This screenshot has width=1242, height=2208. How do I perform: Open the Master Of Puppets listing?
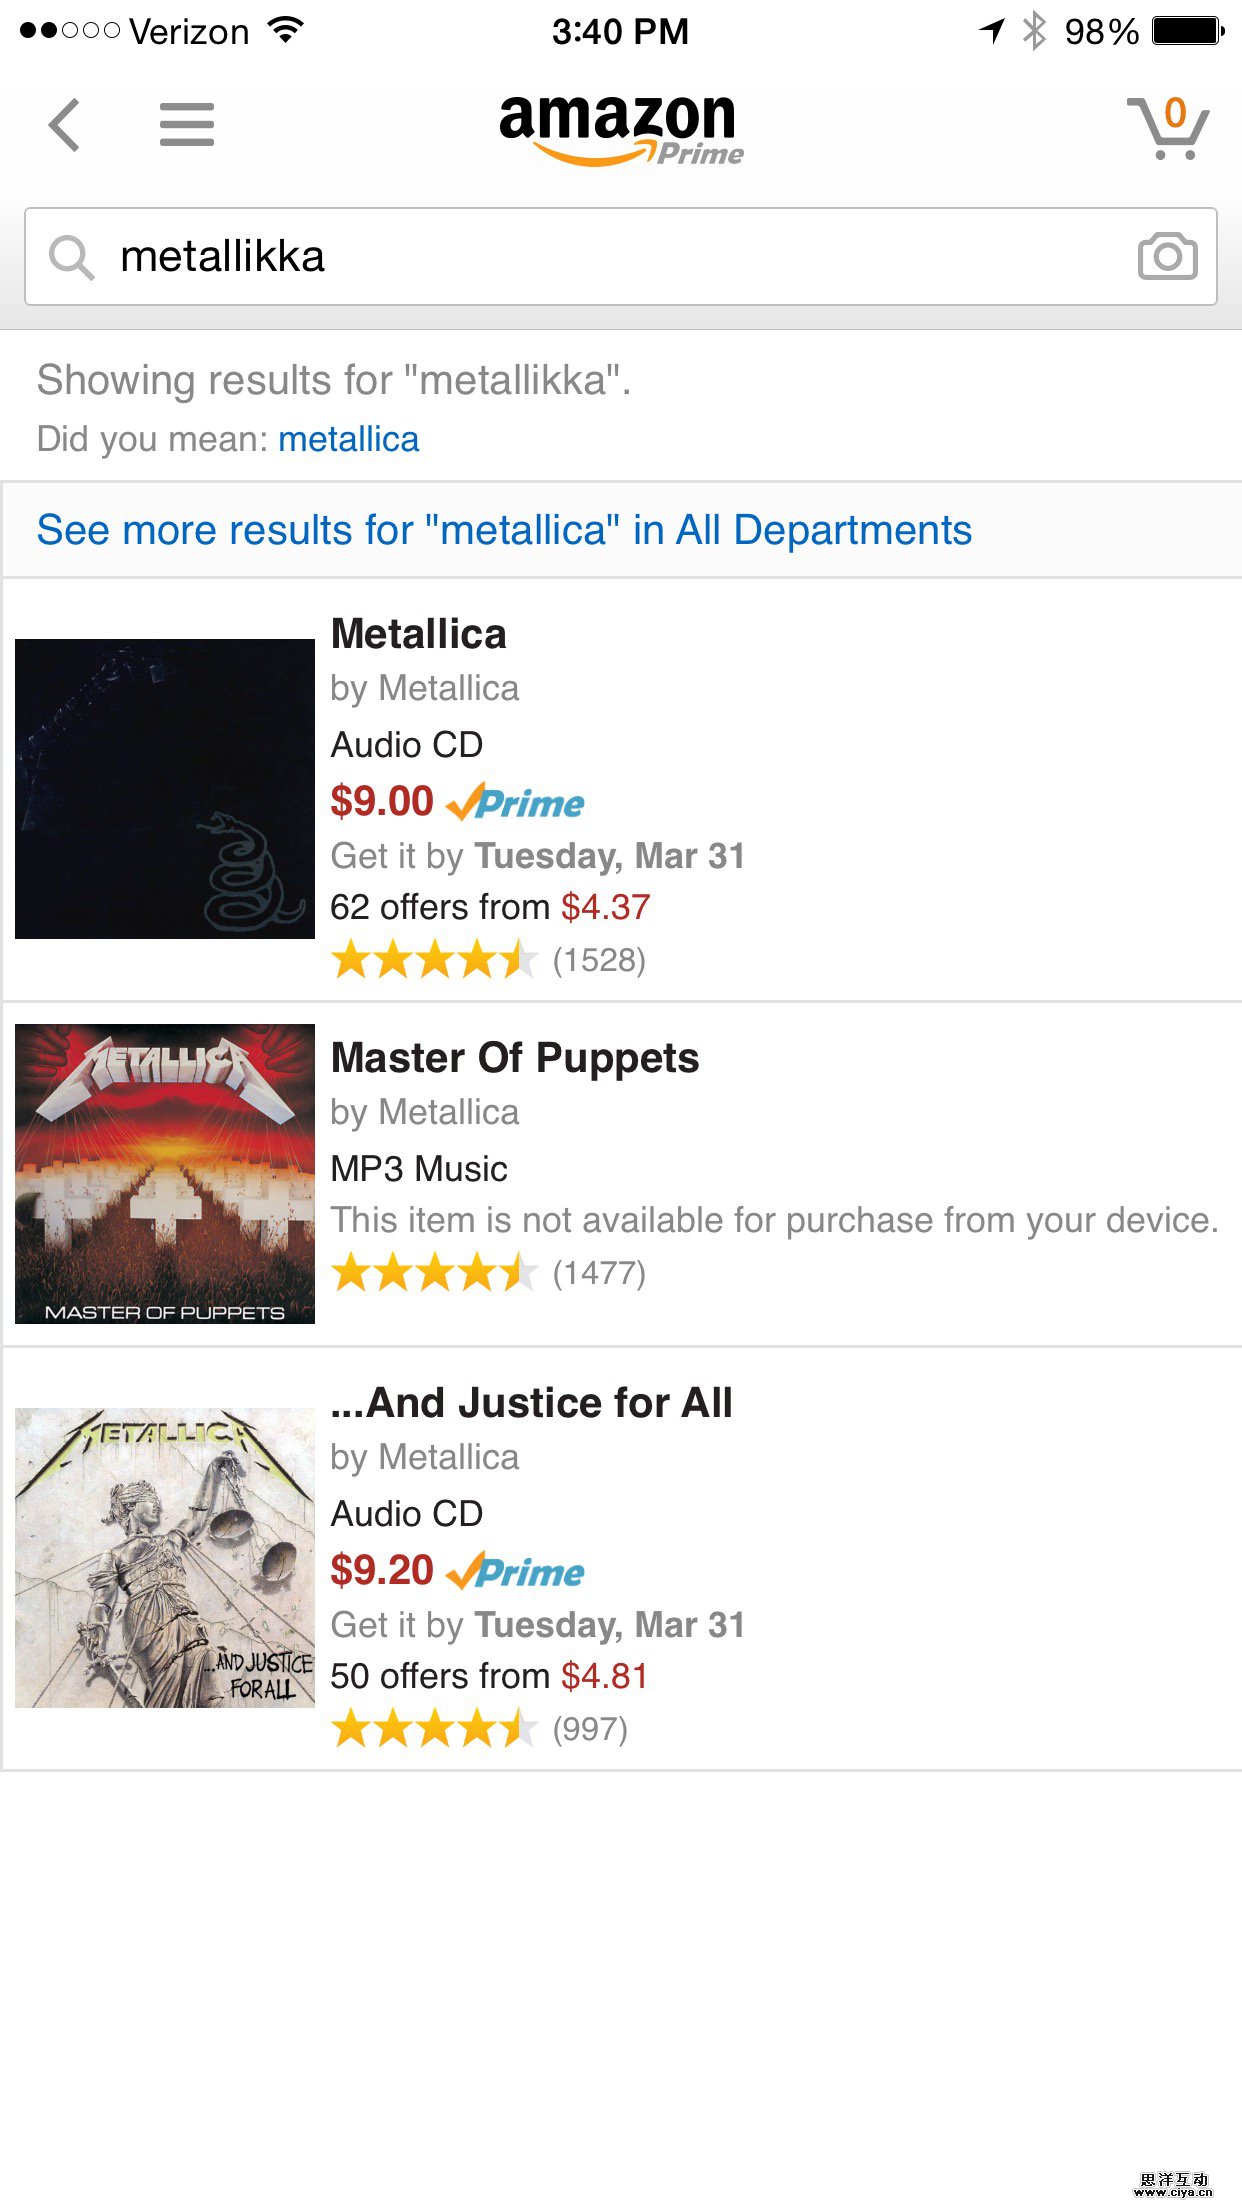pyautogui.click(x=516, y=1058)
